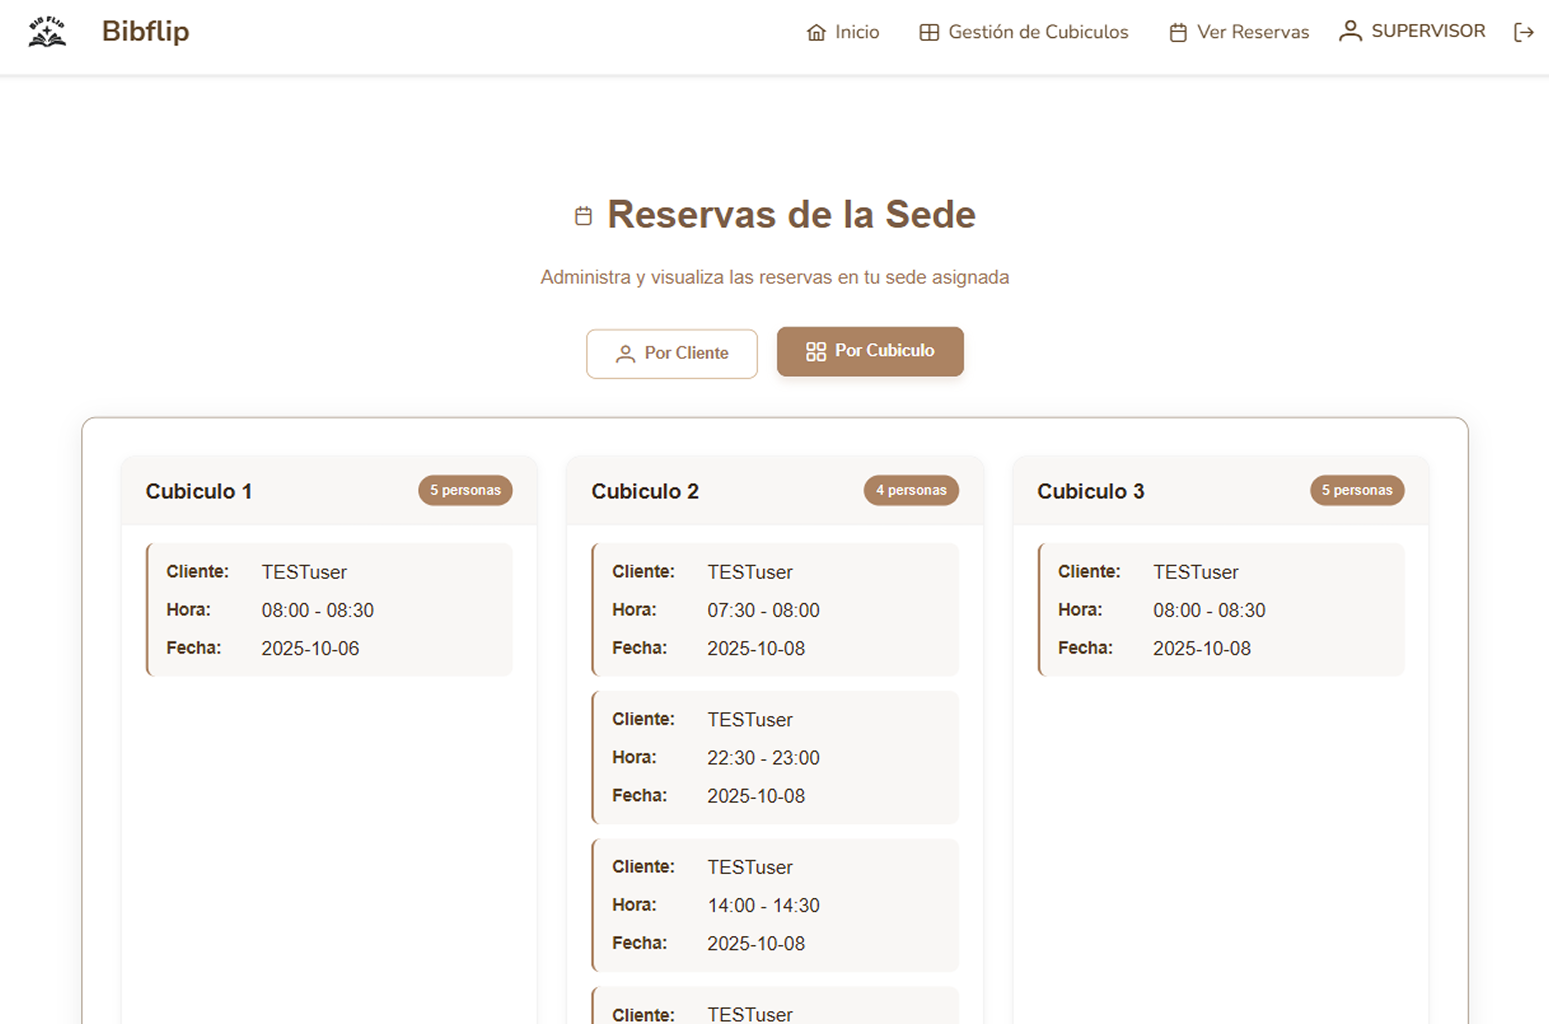
Task: Click the subtitle about administering reservations
Action: pyautogui.click(x=775, y=277)
